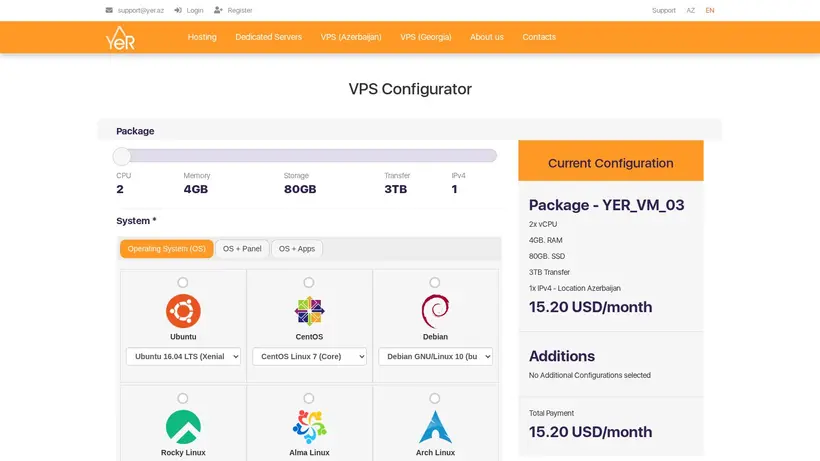Viewport: 820px width, 461px height.
Task: Click the envelope icon beside support email
Action: [109, 10]
